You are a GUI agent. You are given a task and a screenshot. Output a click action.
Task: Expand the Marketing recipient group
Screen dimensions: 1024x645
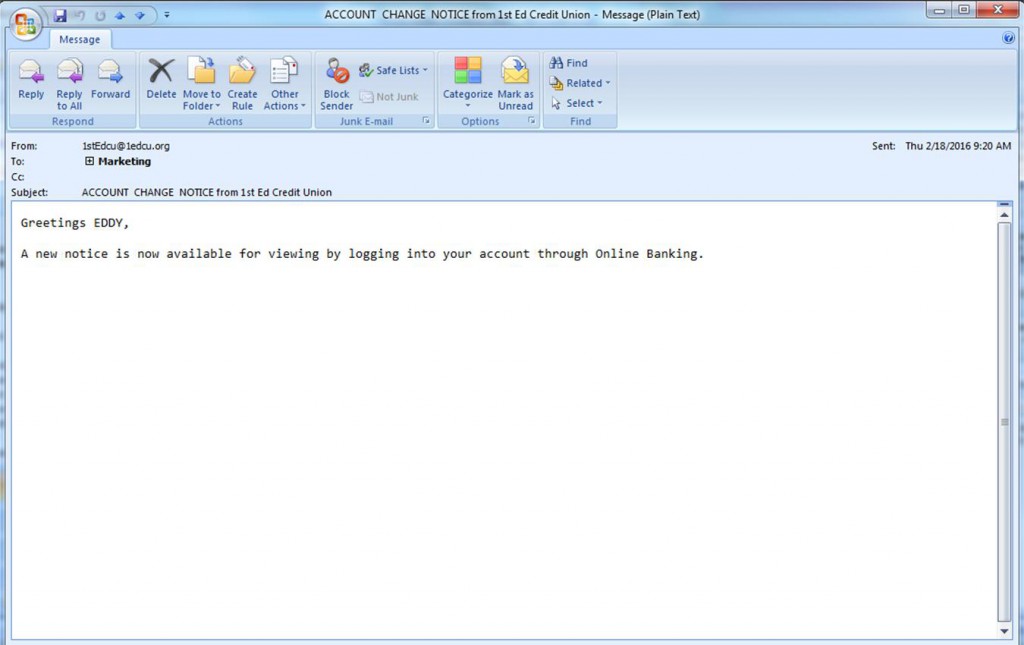pos(89,161)
